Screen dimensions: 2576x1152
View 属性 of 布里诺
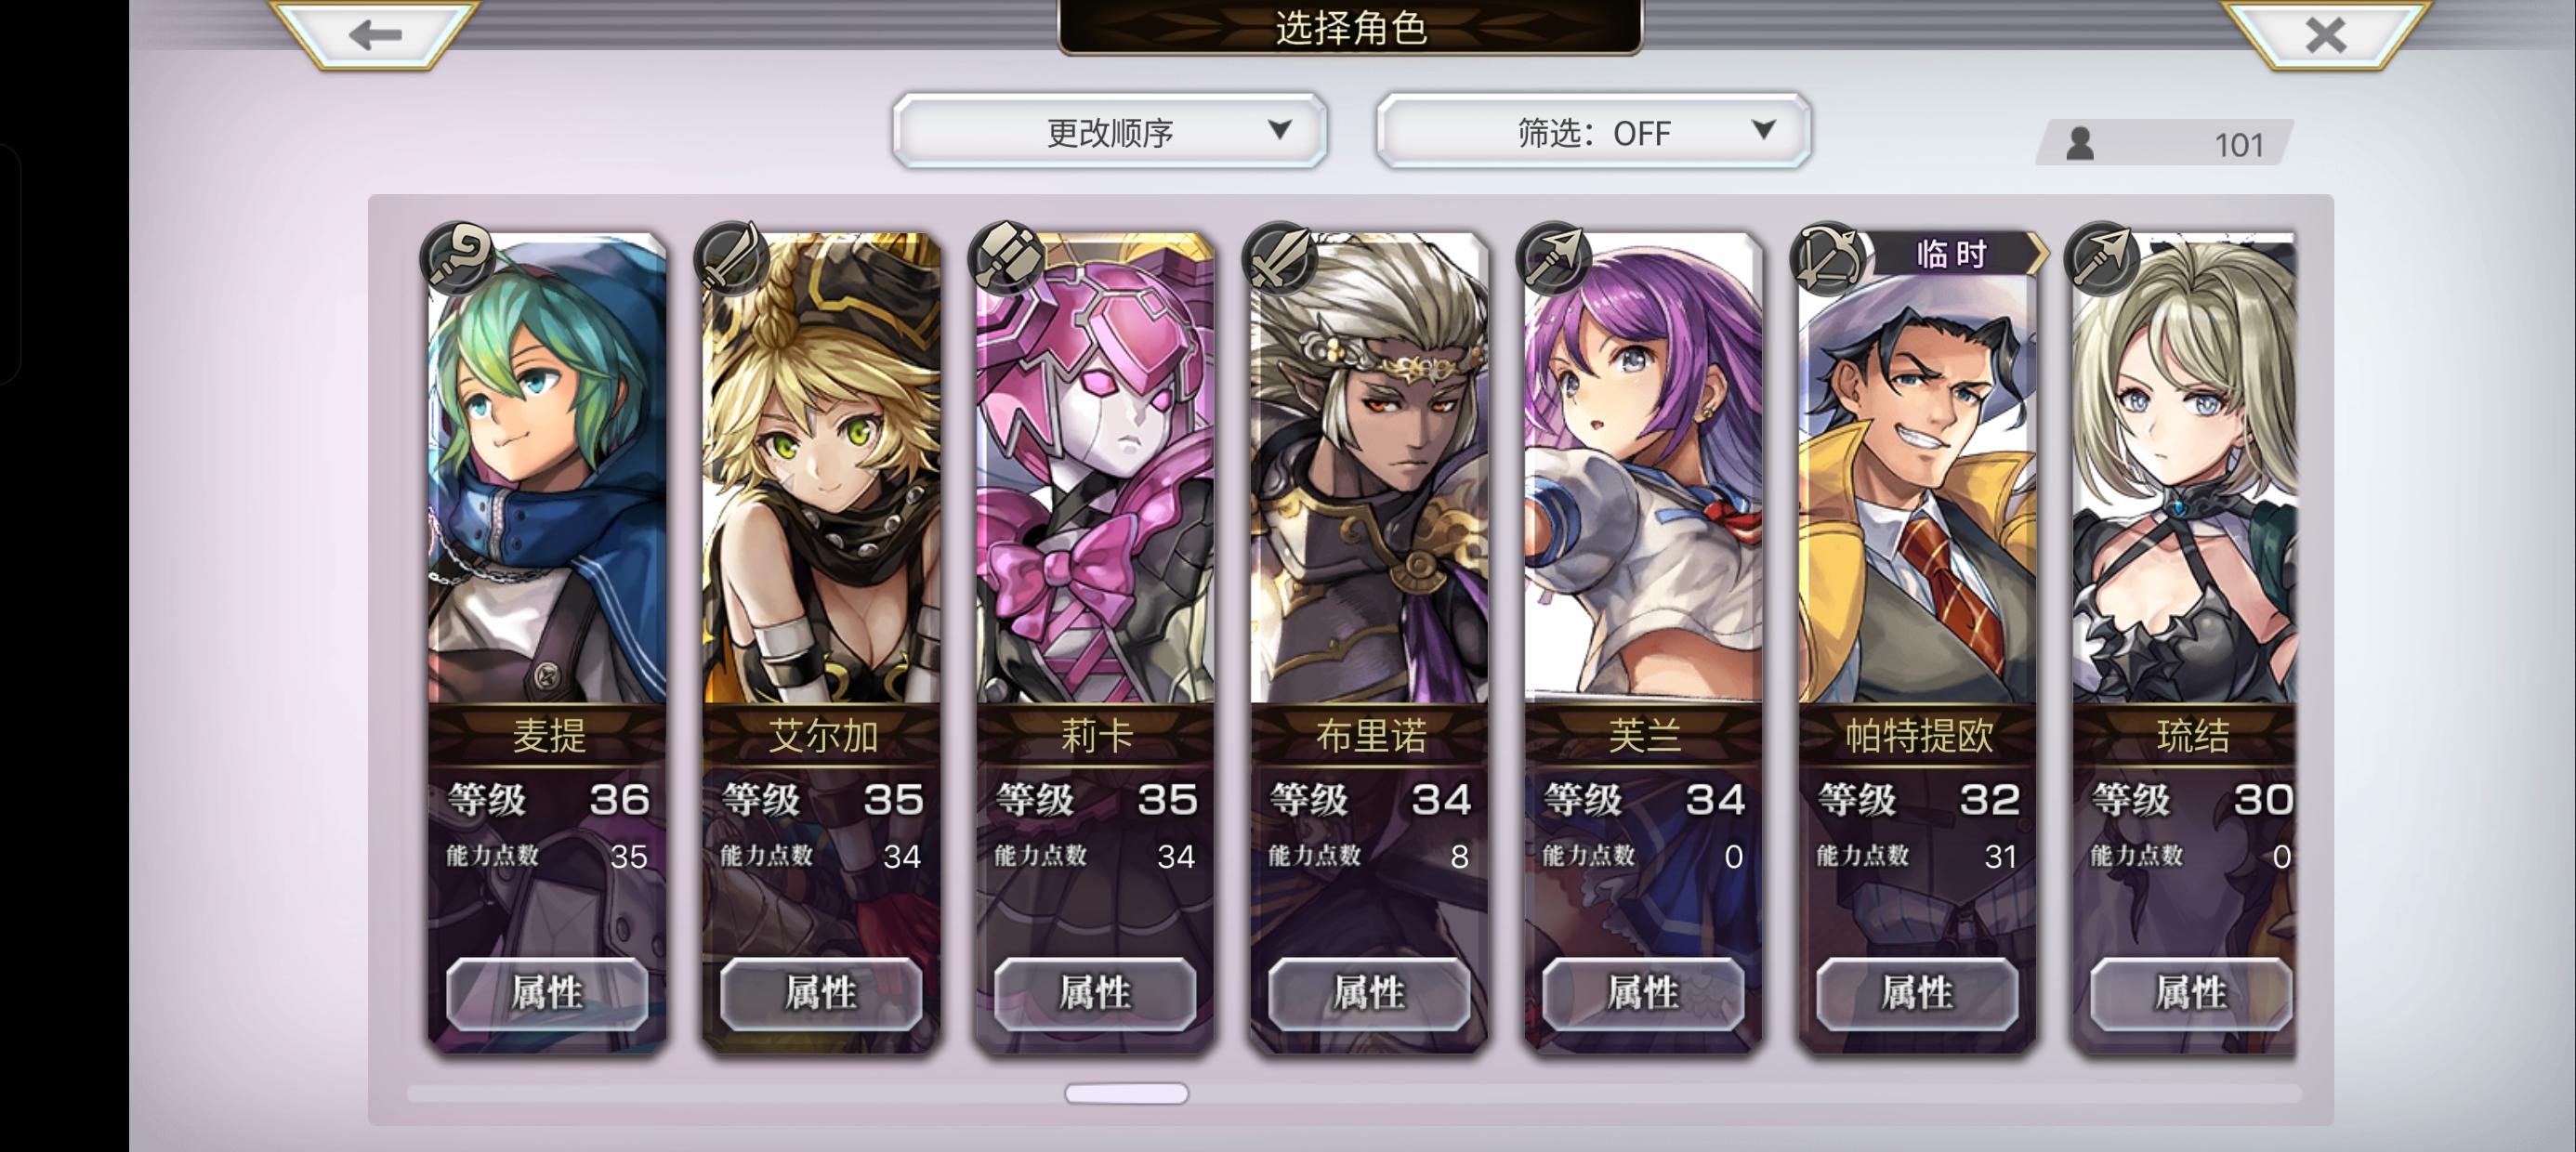point(1369,993)
